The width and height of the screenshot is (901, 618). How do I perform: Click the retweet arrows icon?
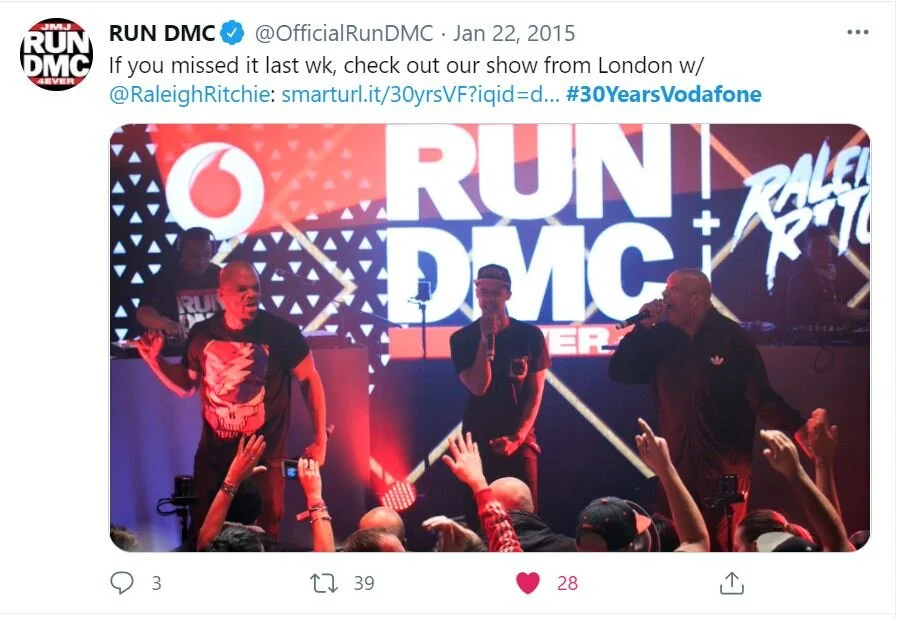(x=324, y=583)
